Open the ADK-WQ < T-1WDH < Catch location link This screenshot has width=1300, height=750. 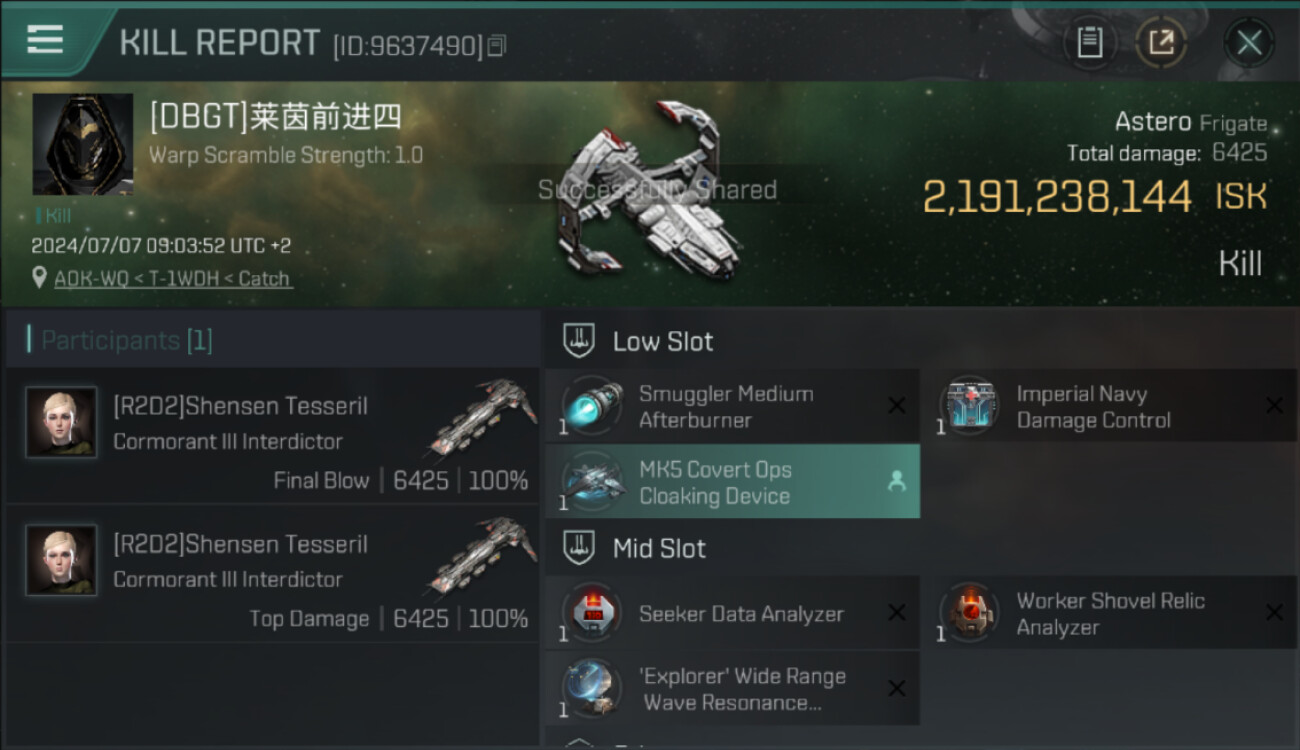[173, 279]
